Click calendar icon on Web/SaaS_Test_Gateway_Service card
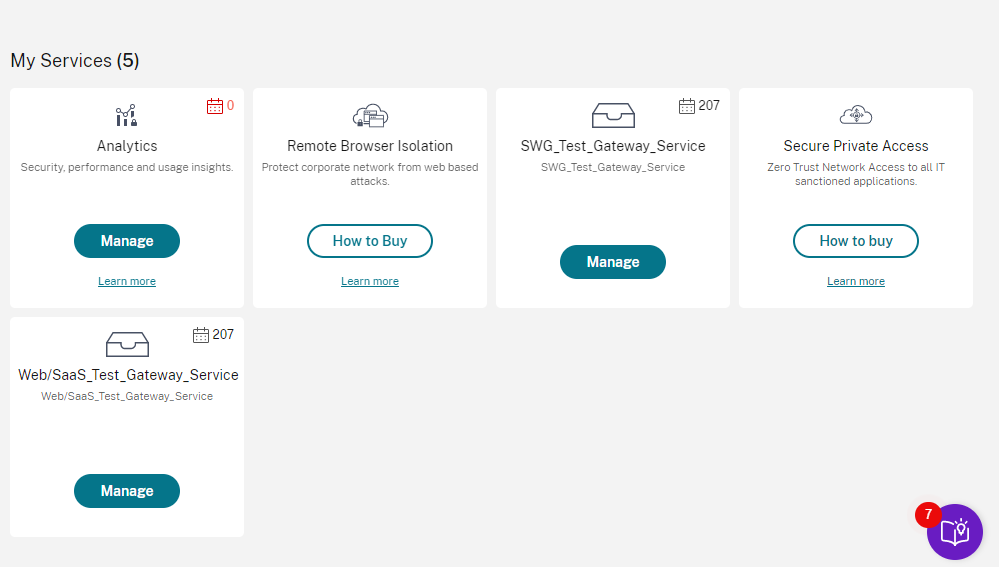The width and height of the screenshot is (999, 567). 200,335
